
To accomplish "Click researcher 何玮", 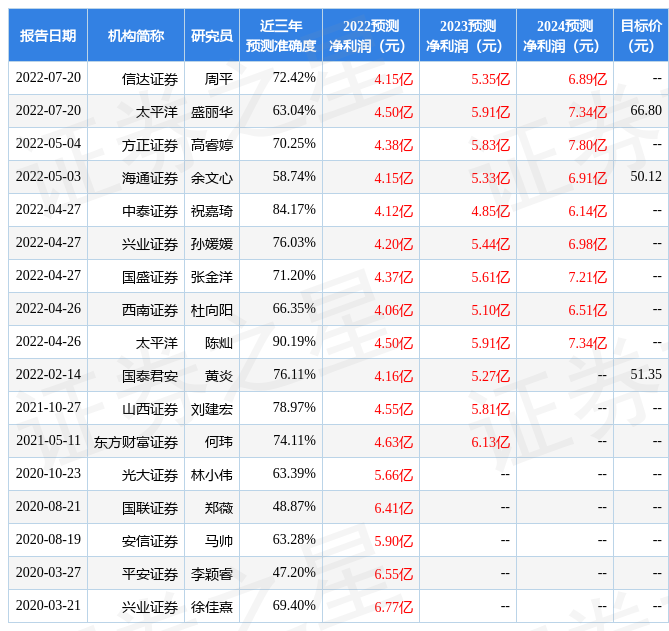I will point(218,442).
